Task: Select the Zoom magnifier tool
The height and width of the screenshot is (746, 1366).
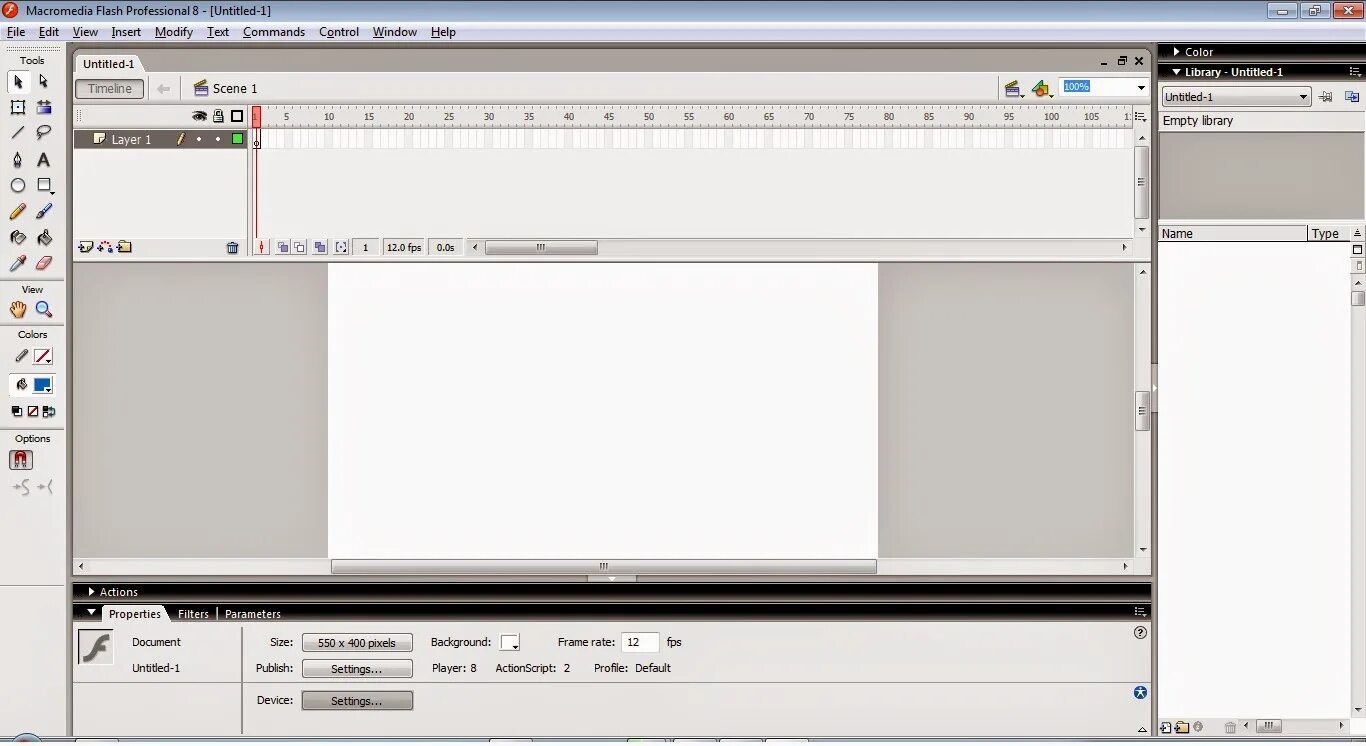Action: click(44, 310)
